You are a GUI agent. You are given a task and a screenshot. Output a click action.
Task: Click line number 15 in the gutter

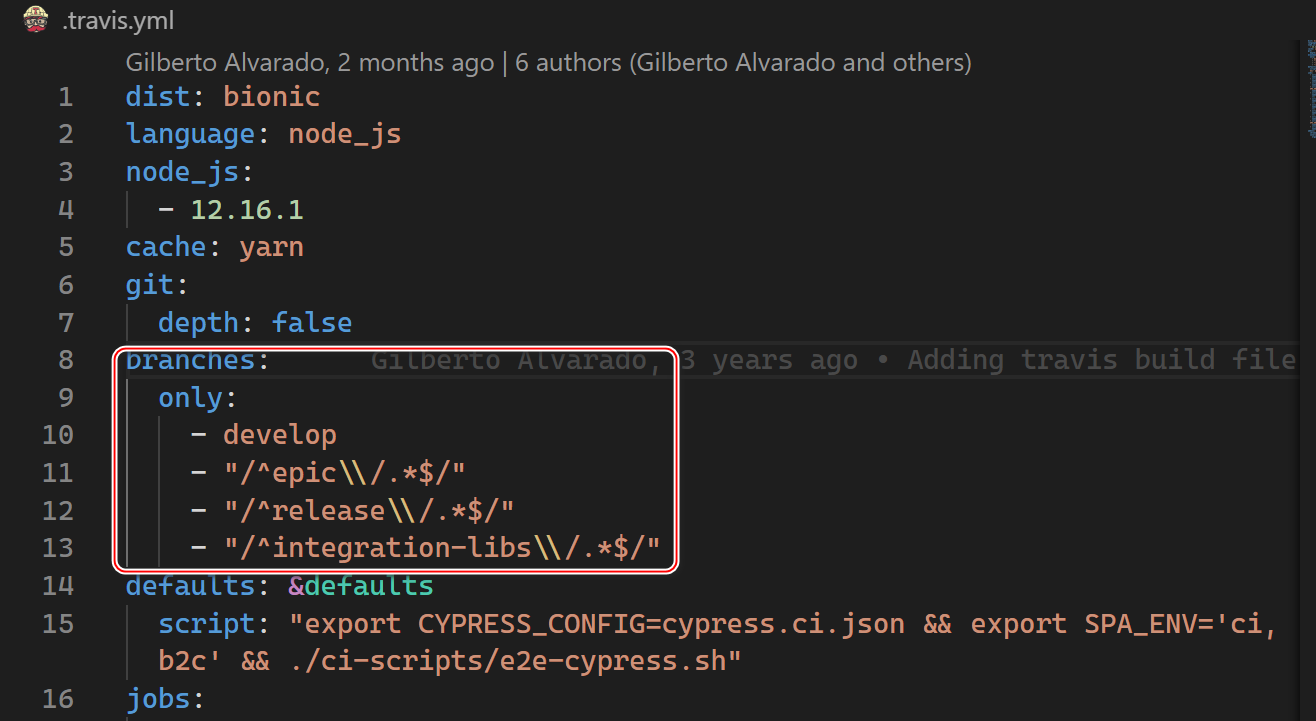[58, 624]
